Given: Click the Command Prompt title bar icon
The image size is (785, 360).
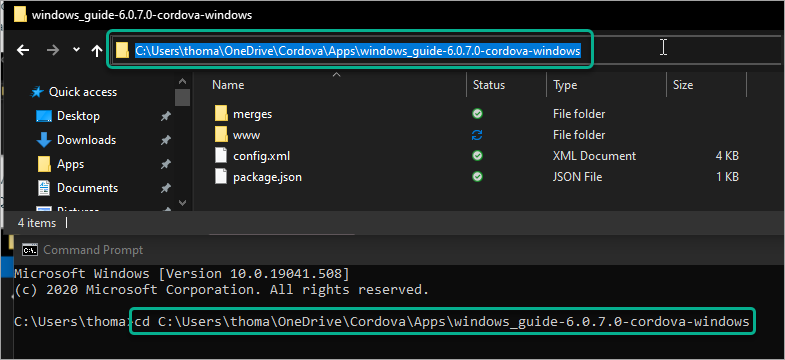Looking at the screenshot, I should (30, 250).
